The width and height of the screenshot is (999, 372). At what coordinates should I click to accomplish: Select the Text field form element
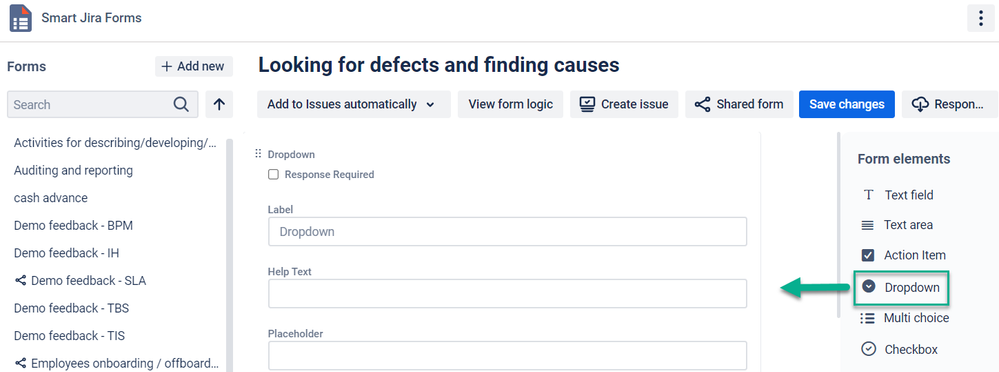pos(898,195)
